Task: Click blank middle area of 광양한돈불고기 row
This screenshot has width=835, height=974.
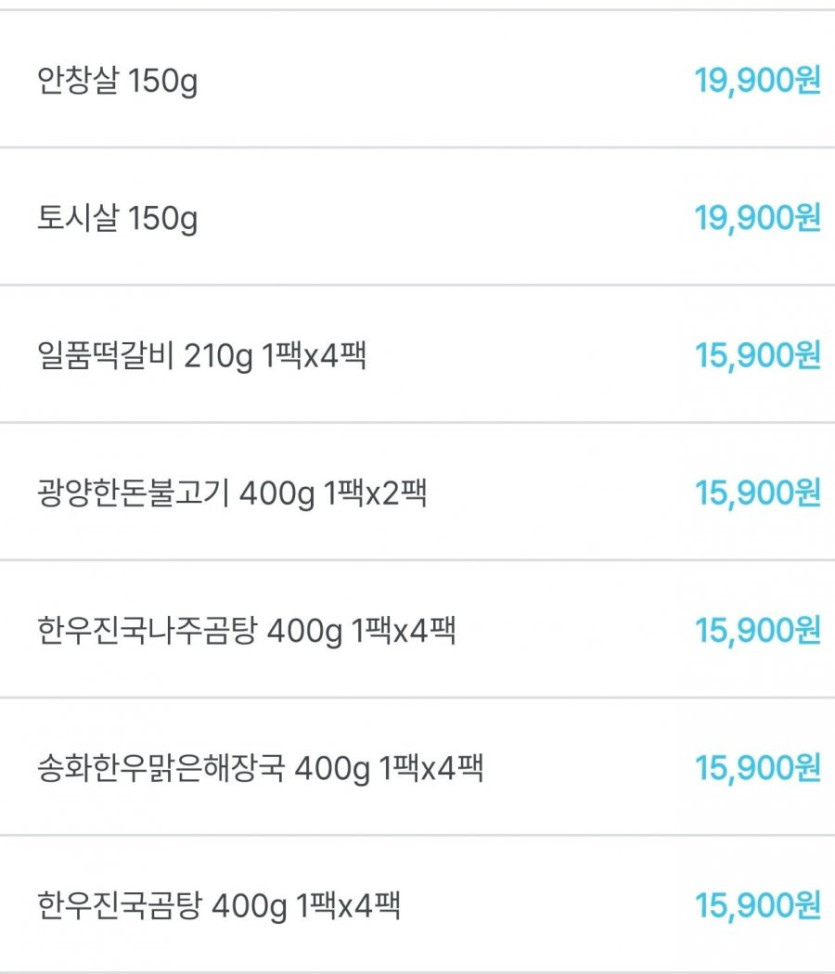Action: click(560, 494)
